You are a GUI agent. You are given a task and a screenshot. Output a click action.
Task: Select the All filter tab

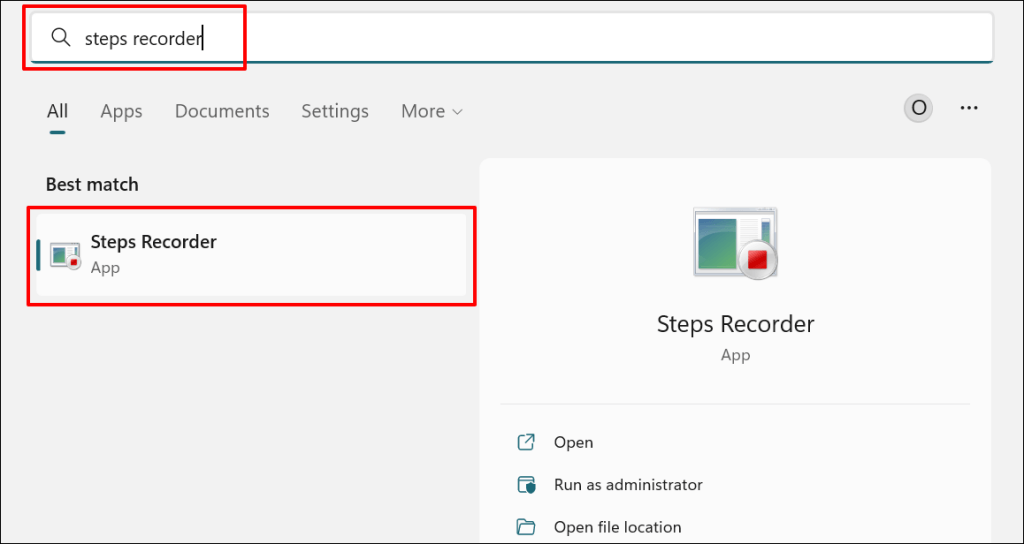pos(57,111)
